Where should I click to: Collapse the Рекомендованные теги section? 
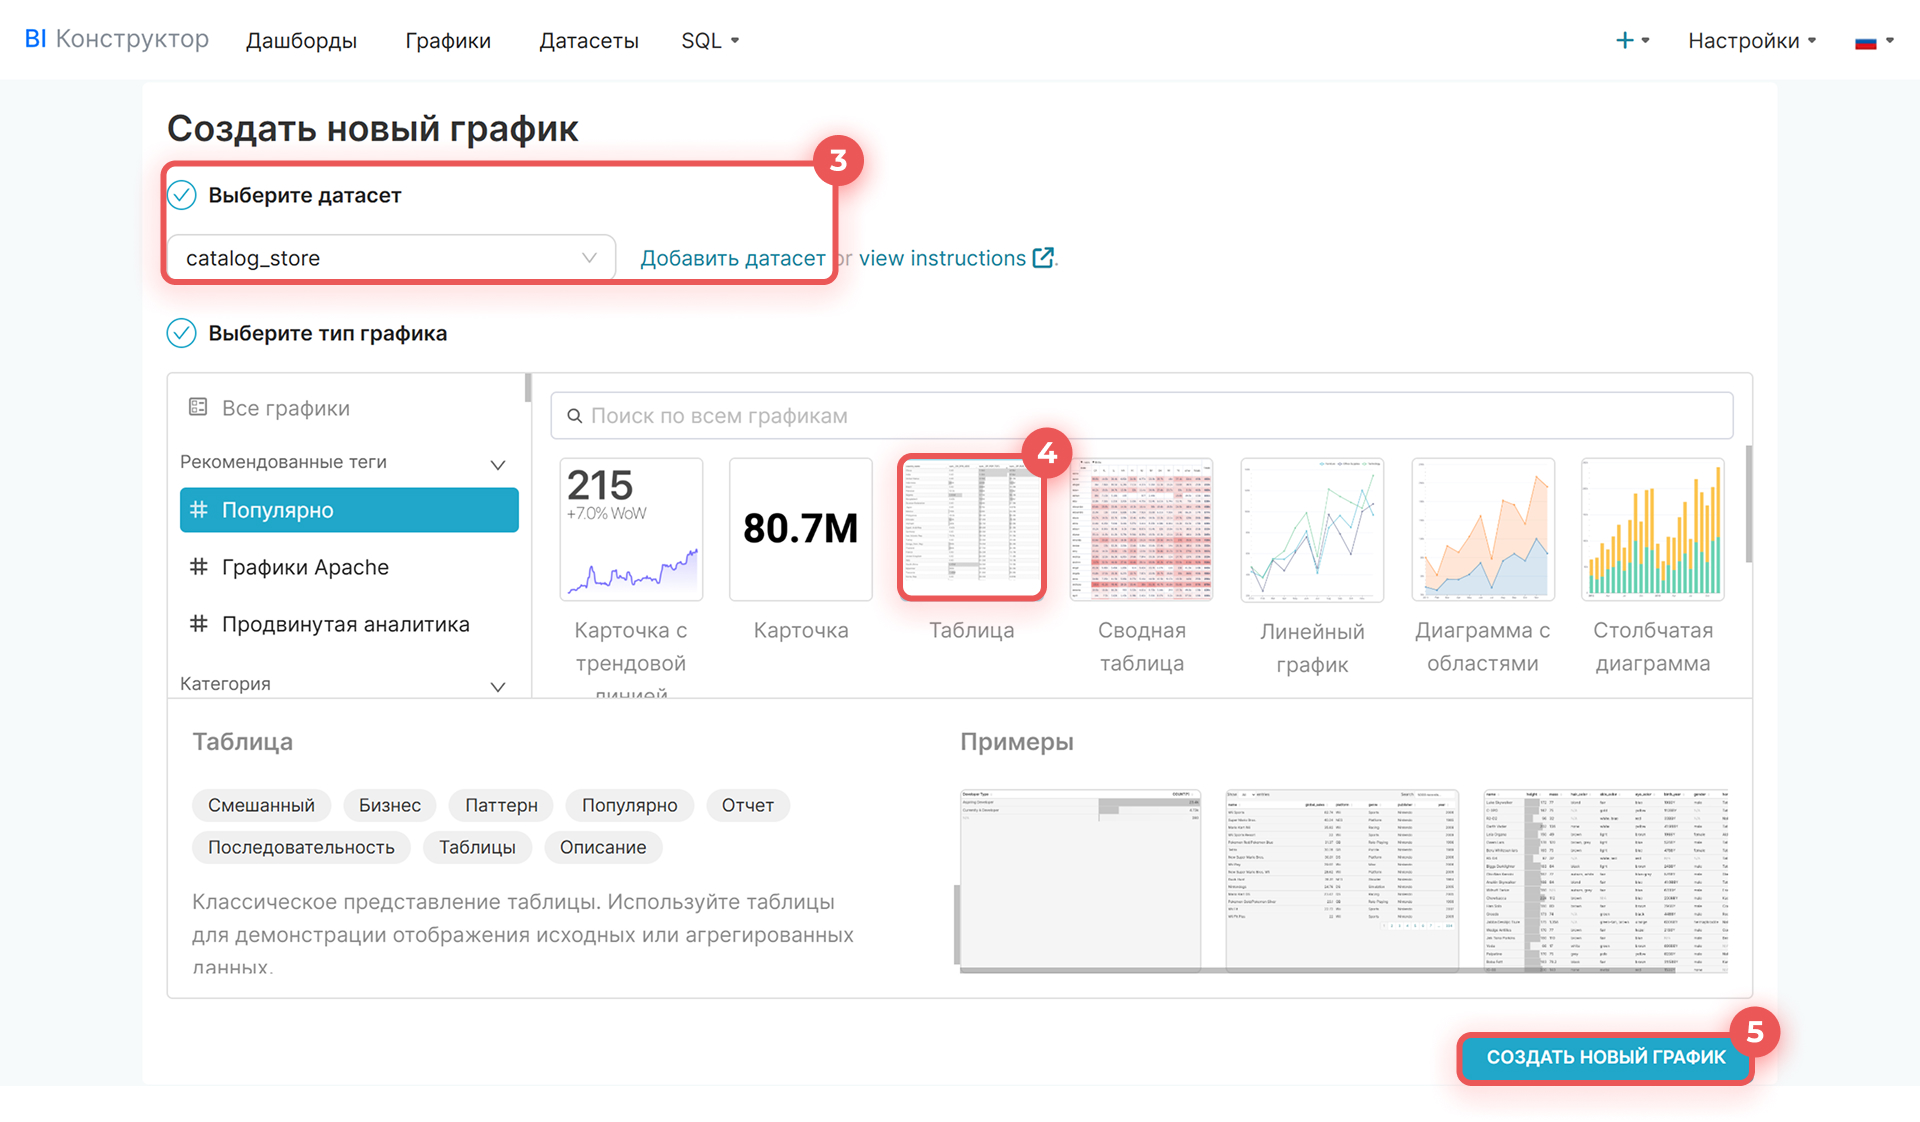[498, 464]
